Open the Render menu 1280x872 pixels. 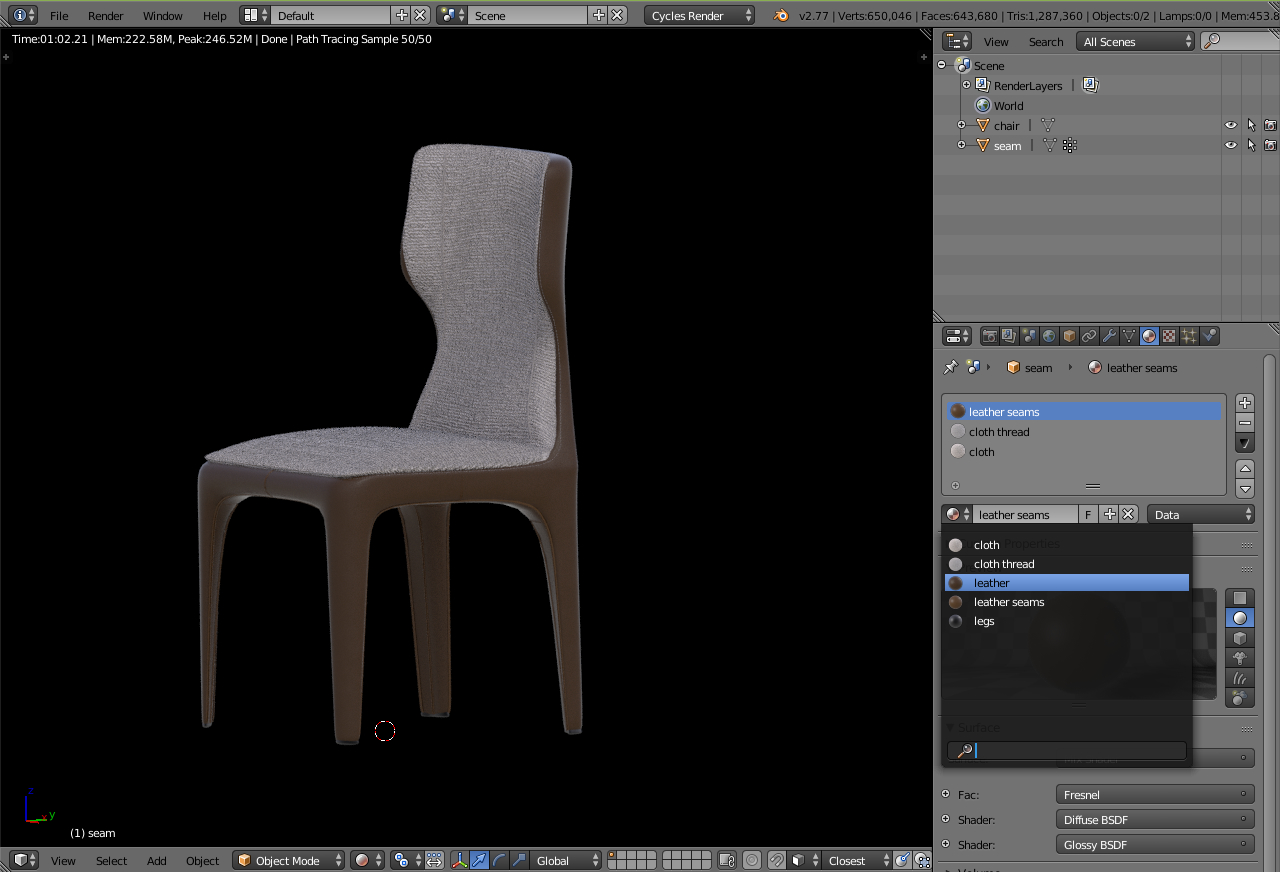[x=105, y=15]
